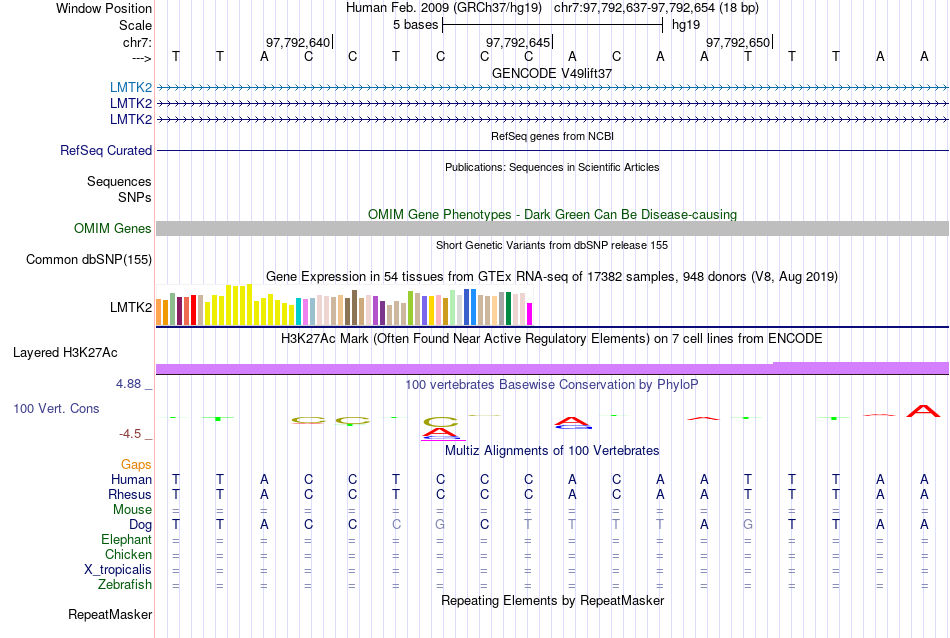This screenshot has height=638, width=950.
Task: Open 100 vertebrates Basewise Conservation by PhyloP title
Action: coord(552,385)
